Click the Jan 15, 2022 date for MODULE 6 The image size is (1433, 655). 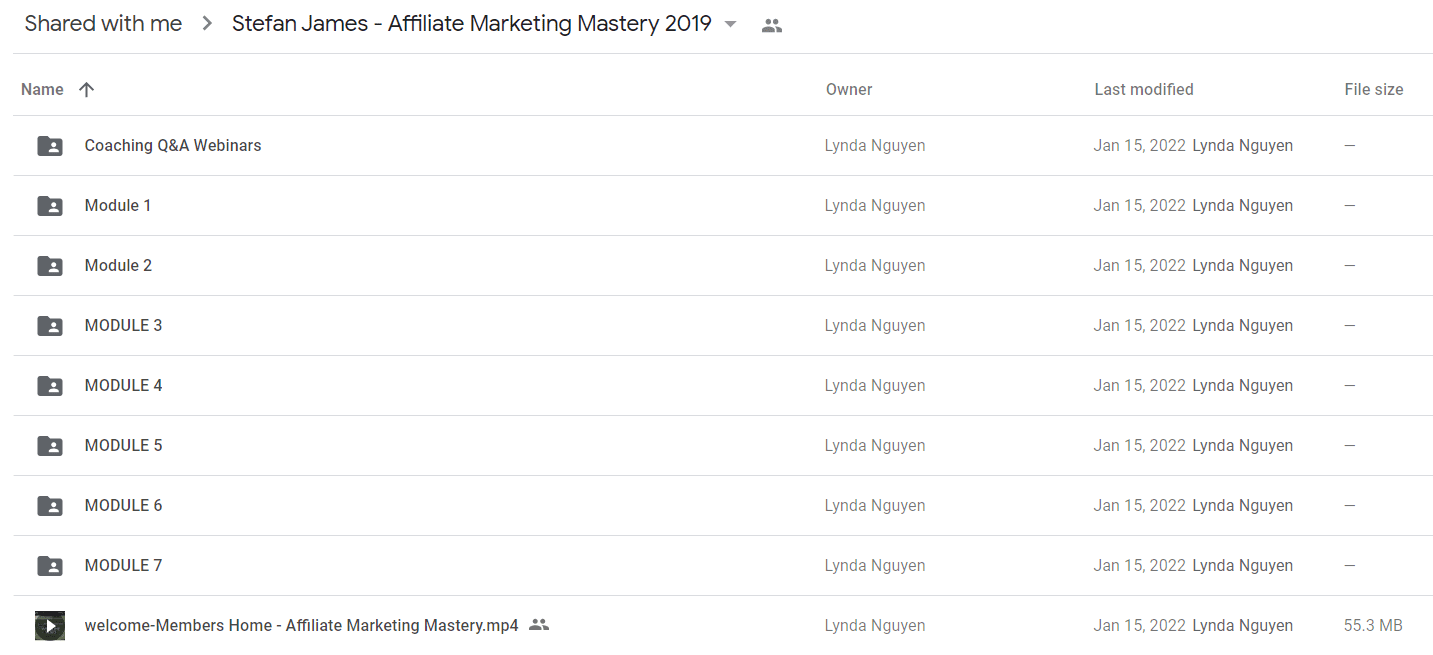(x=1140, y=505)
